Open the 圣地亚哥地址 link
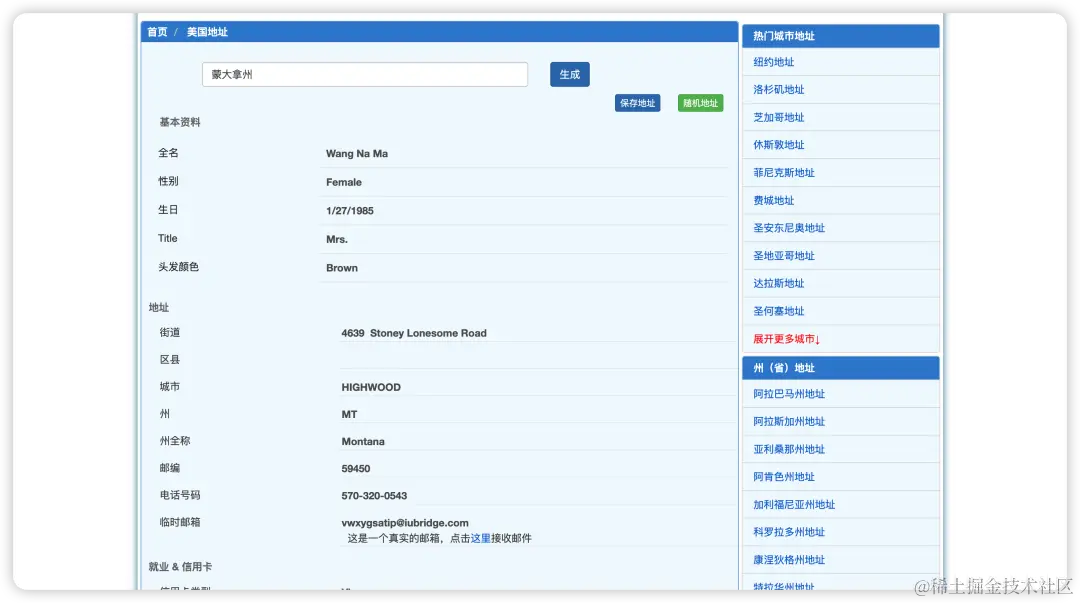The width and height of the screenshot is (1080, 603). click(784, 256)
